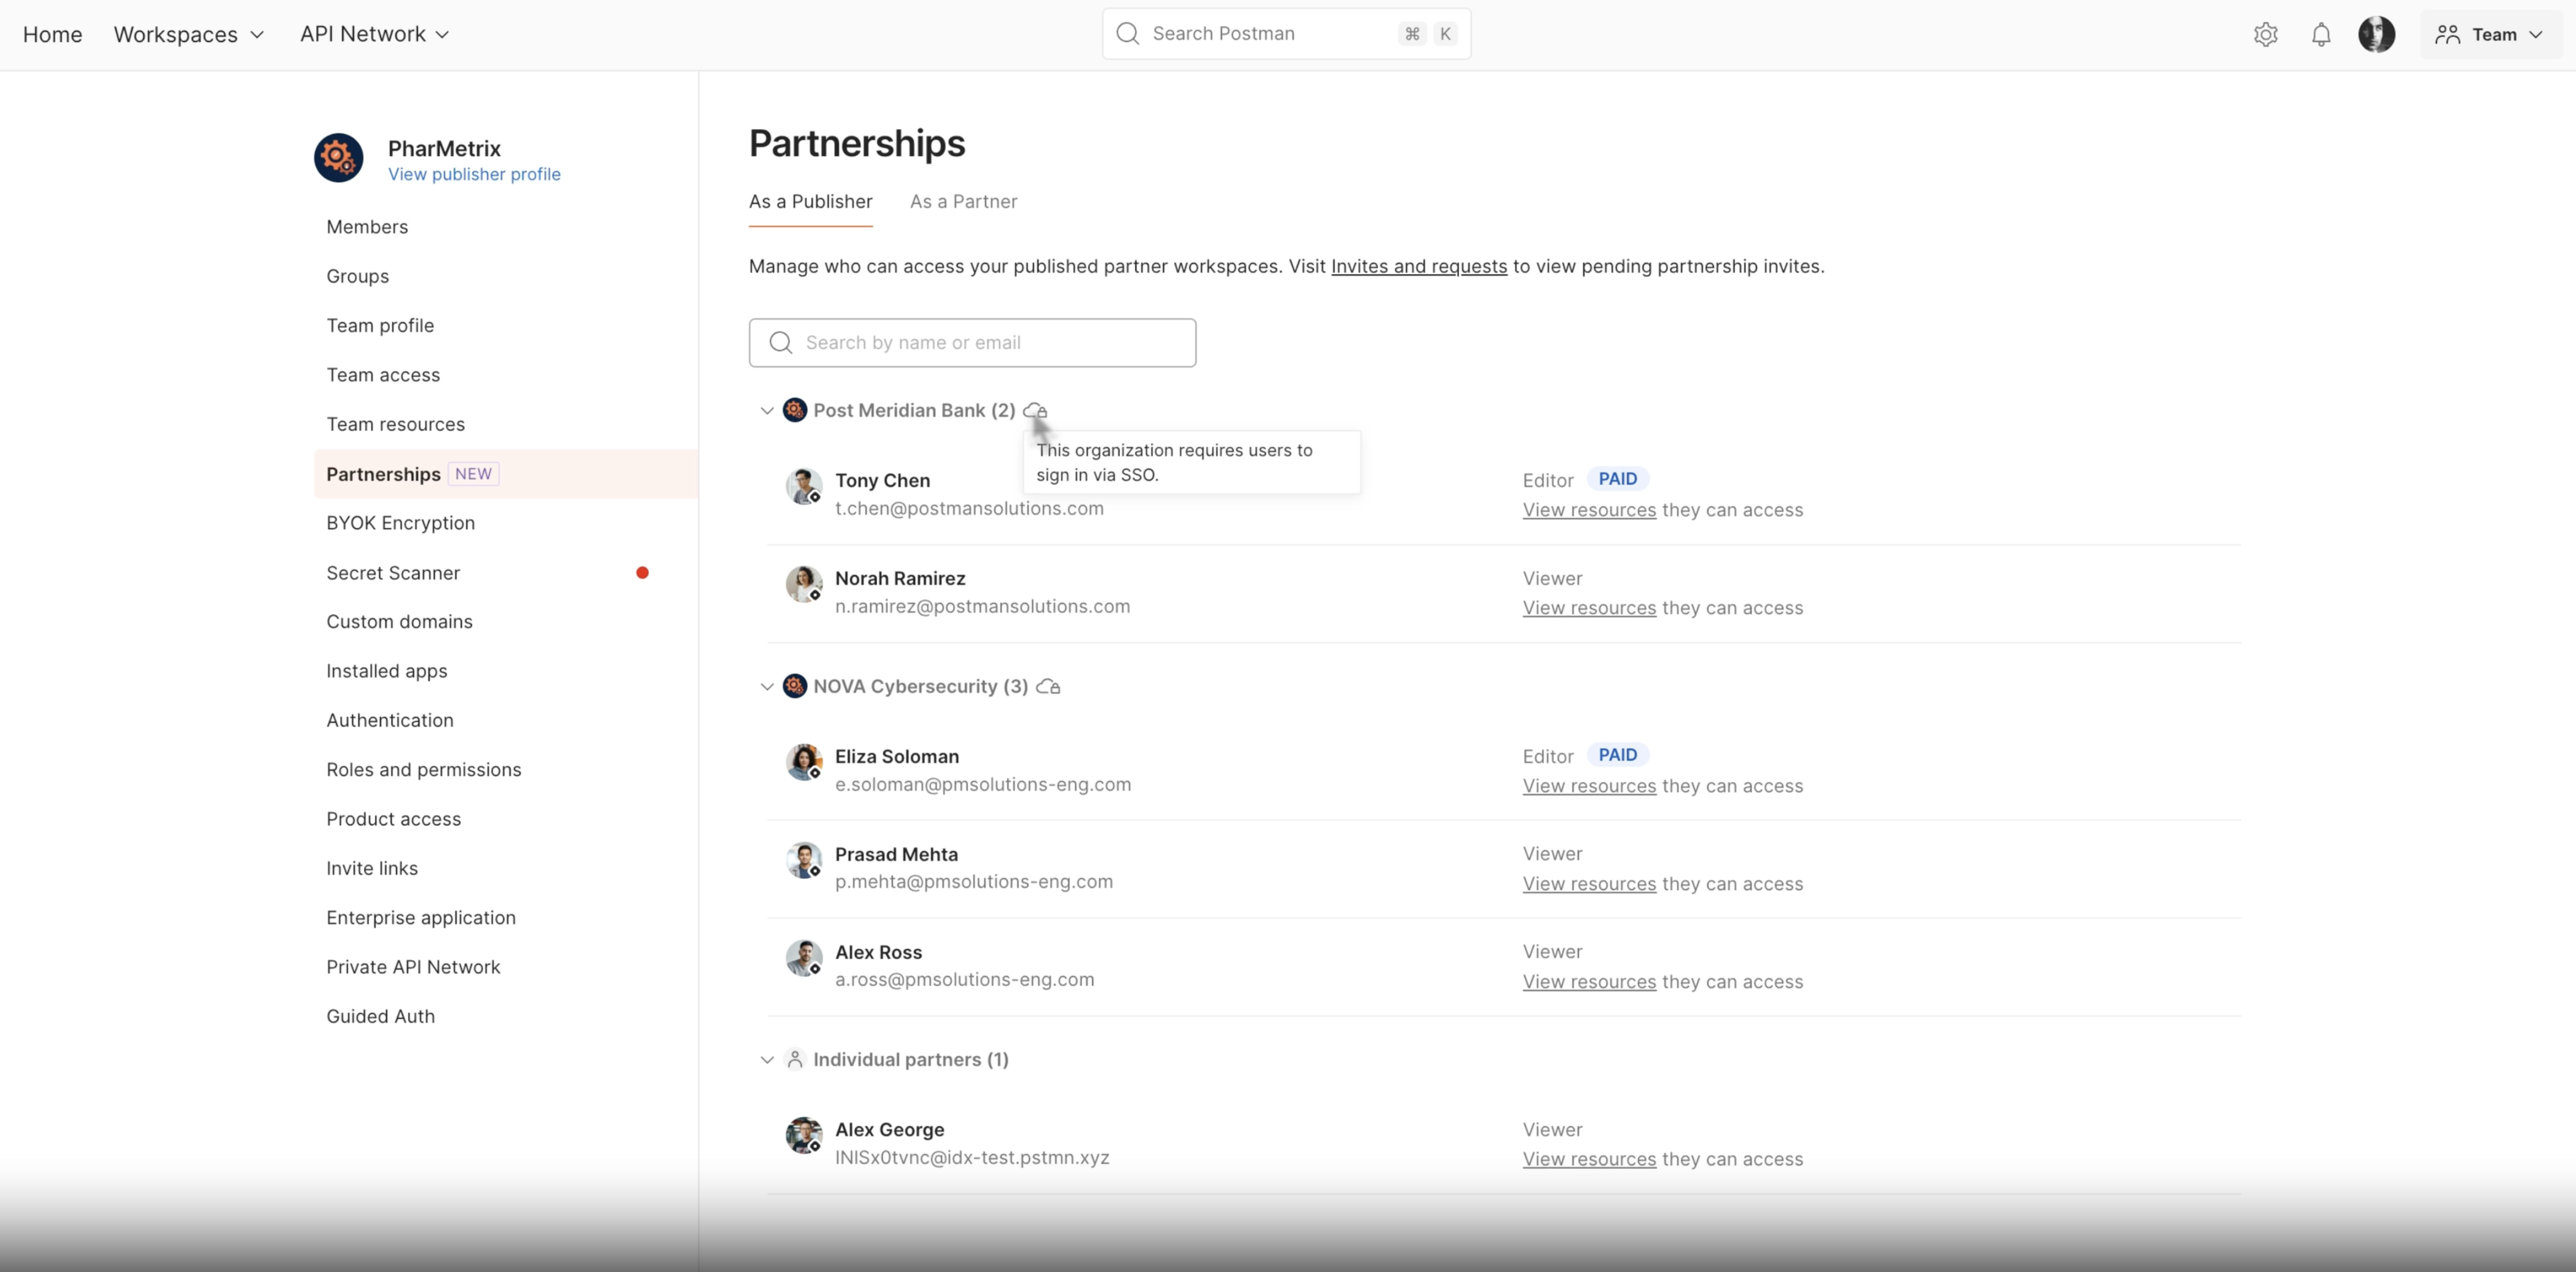
Task: Select Tony Chen's profile avatar
Action: [x=803, y=487]
